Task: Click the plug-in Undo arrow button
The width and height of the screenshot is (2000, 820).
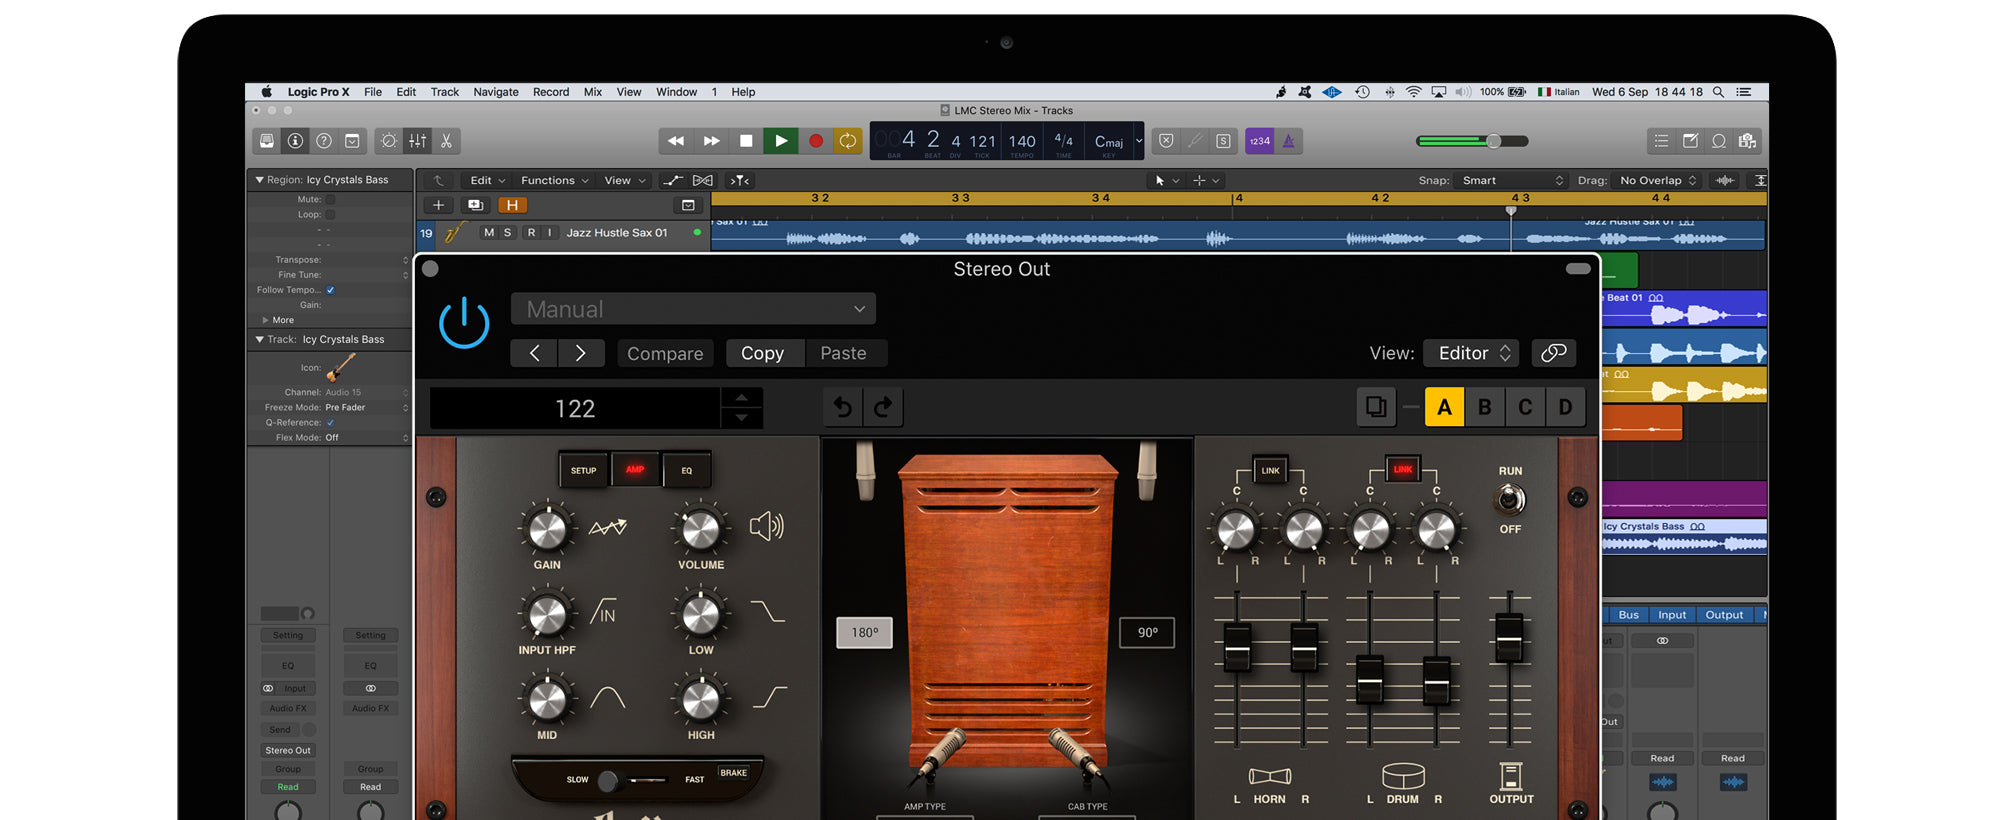Action: [x=843, y=407]
